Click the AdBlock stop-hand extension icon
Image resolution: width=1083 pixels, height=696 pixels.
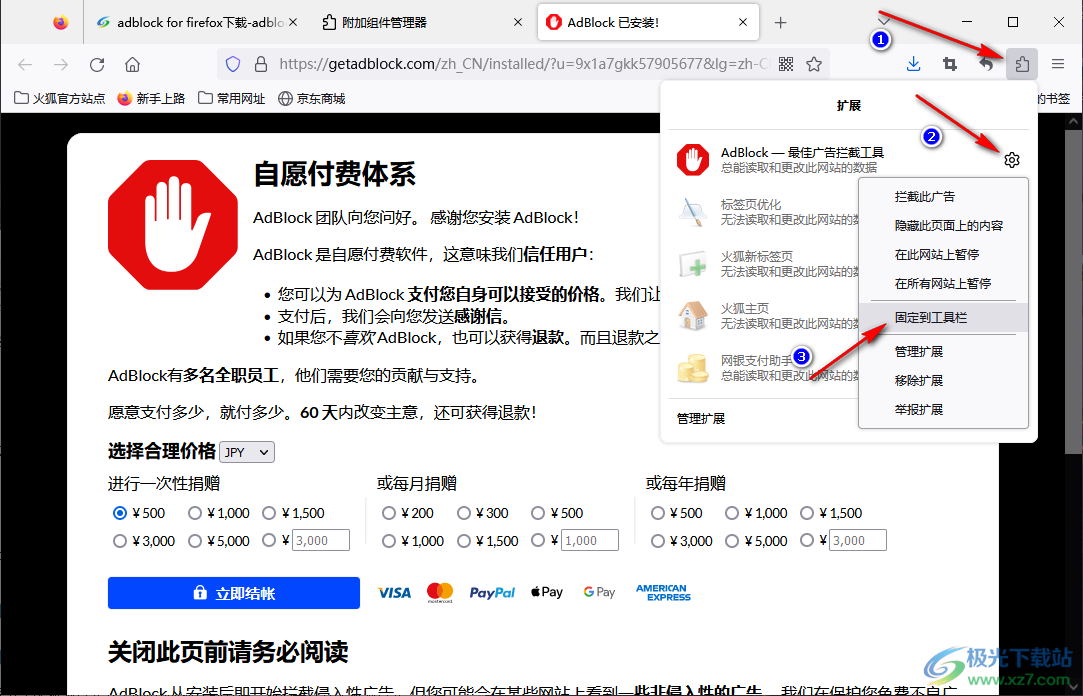693,160
